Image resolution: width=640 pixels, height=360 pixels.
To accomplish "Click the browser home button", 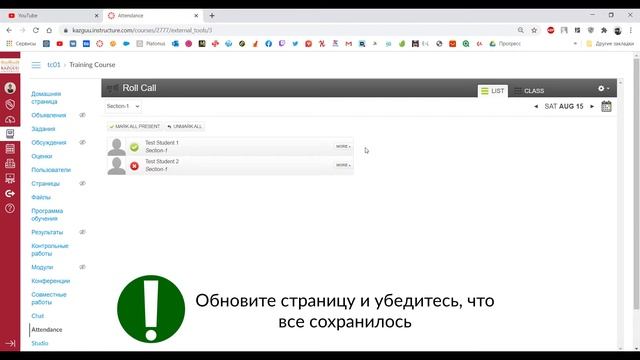I will point(49,30).
